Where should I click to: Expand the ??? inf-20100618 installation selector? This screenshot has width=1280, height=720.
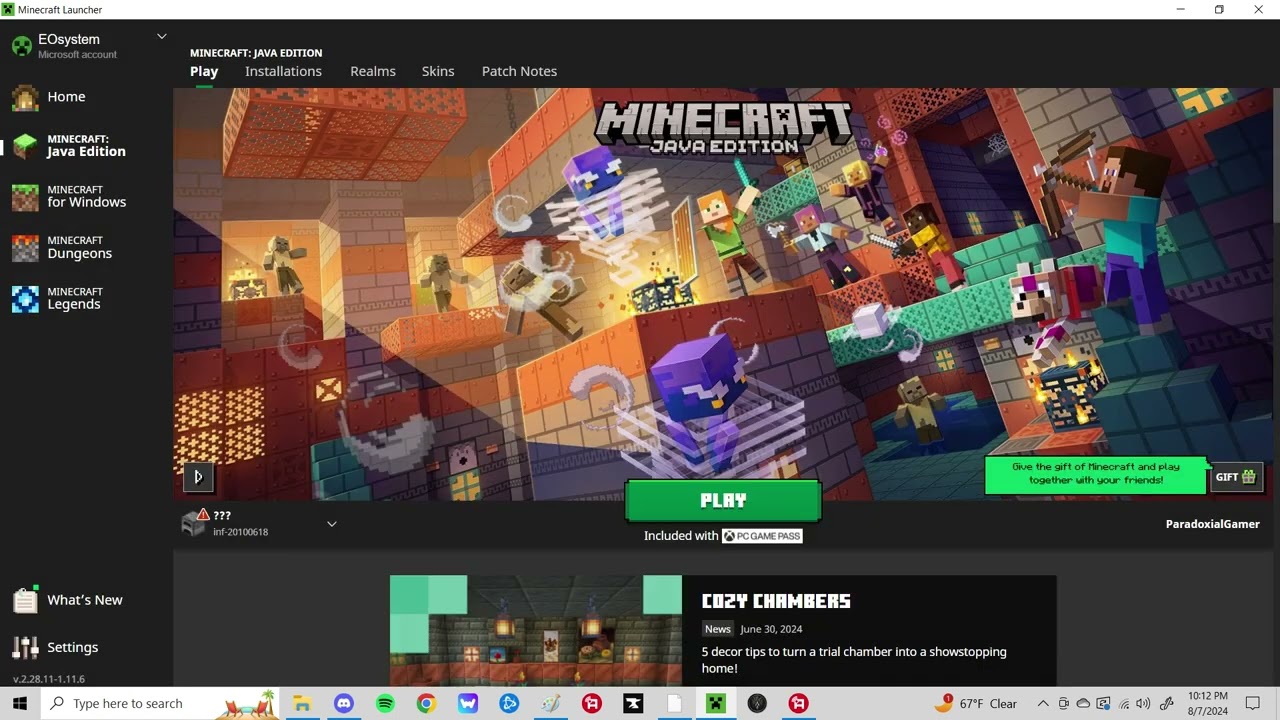pyautogui.click(x=260, y=523)
